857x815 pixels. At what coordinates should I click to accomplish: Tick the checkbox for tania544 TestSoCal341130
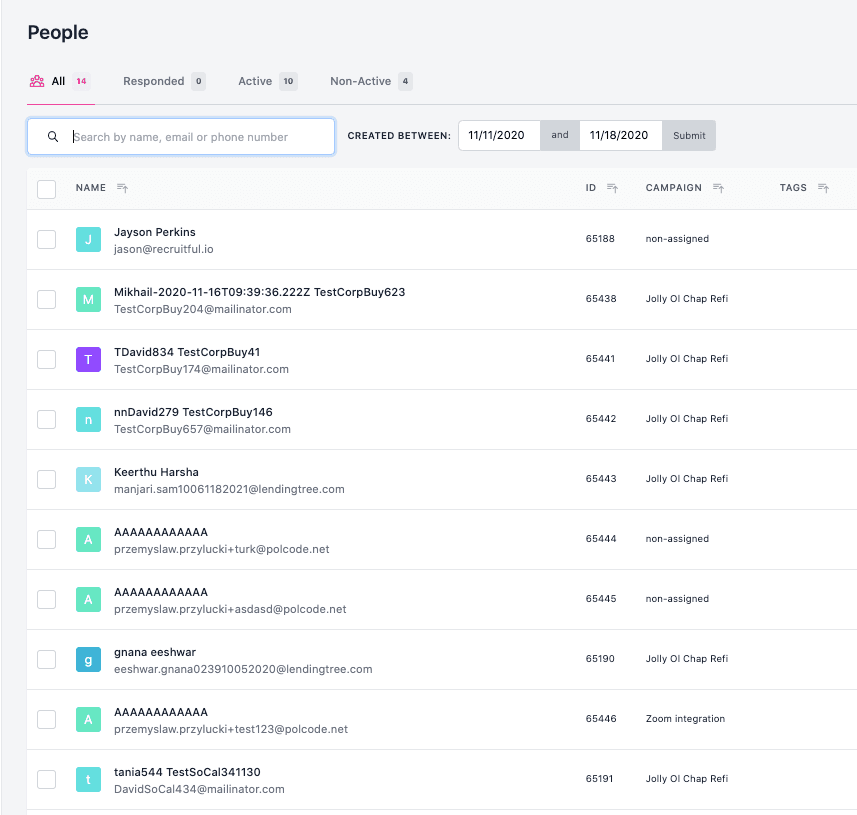click(x=46, y=779)
